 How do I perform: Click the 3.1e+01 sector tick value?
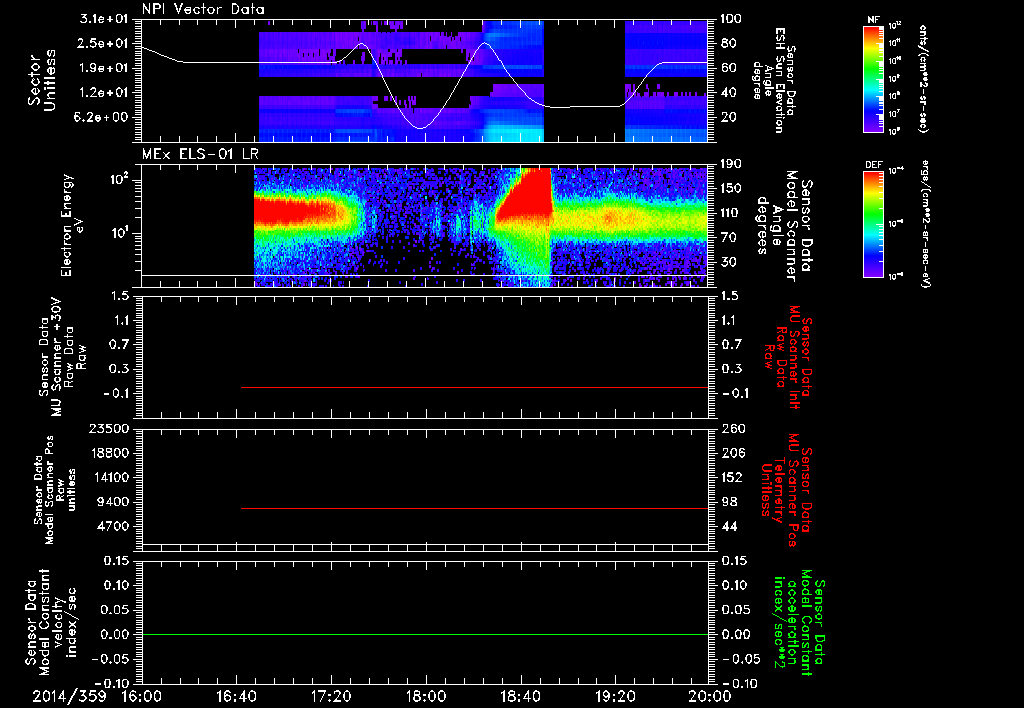pyautogui.click(x=105, y=19)
